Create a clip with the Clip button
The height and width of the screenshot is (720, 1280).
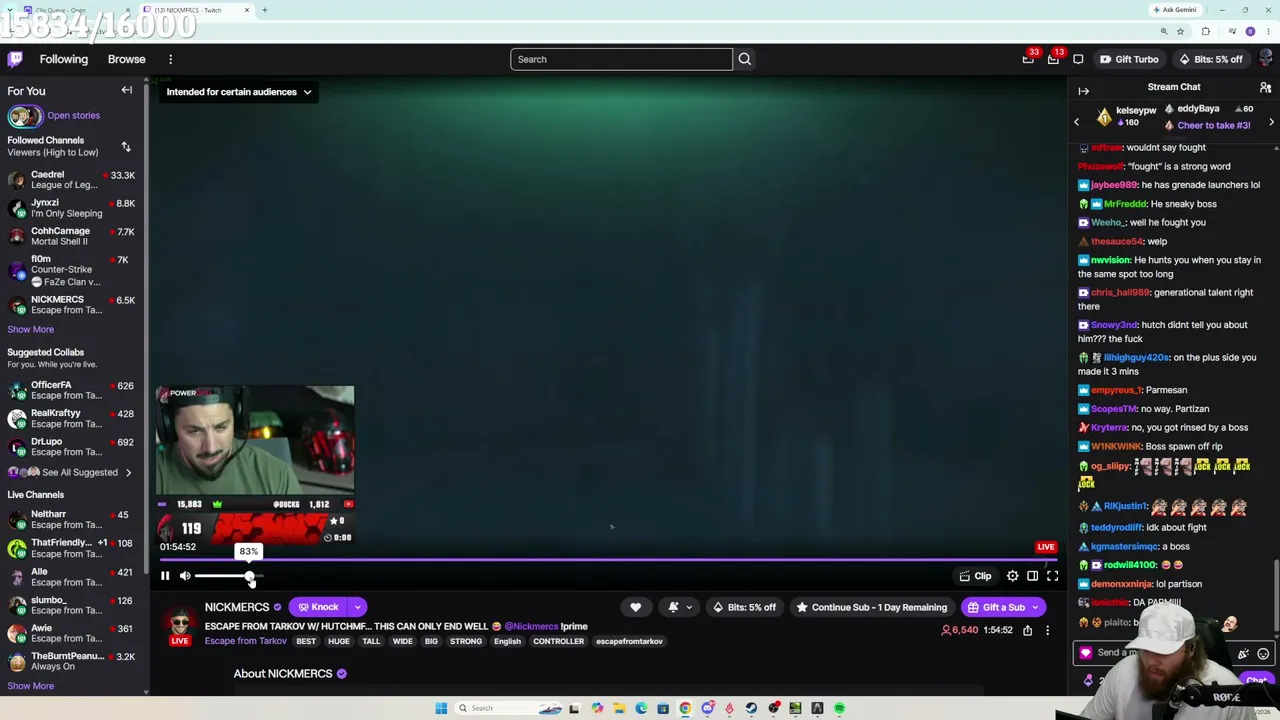975,576
